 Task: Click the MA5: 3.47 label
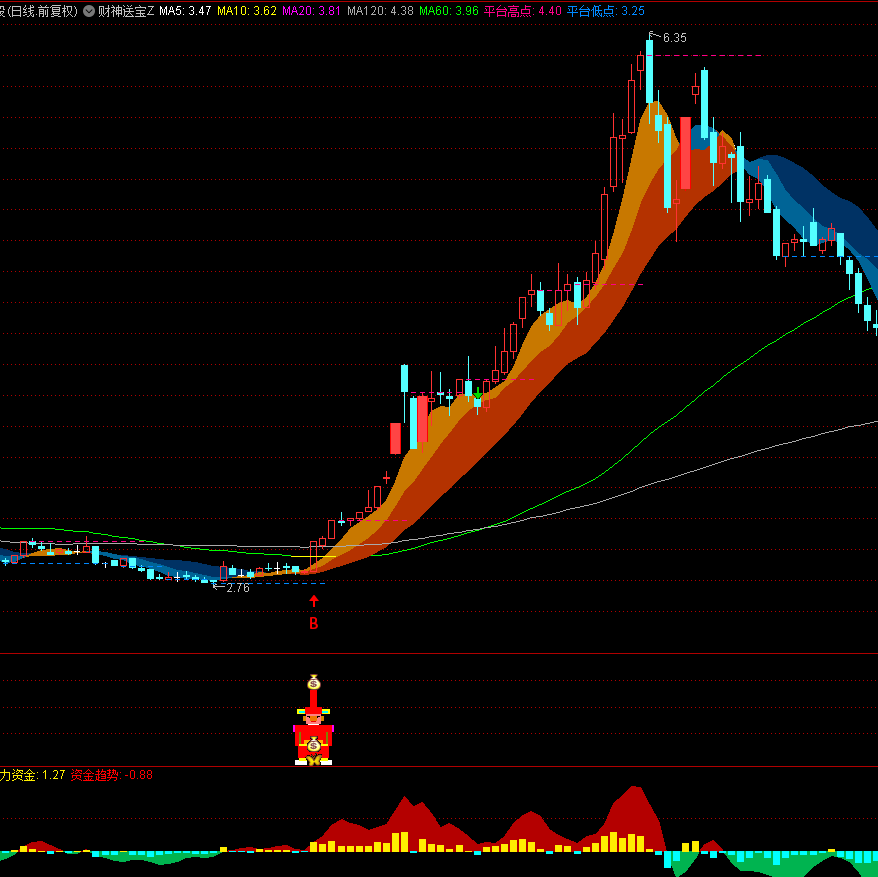(x=185, y=11)
